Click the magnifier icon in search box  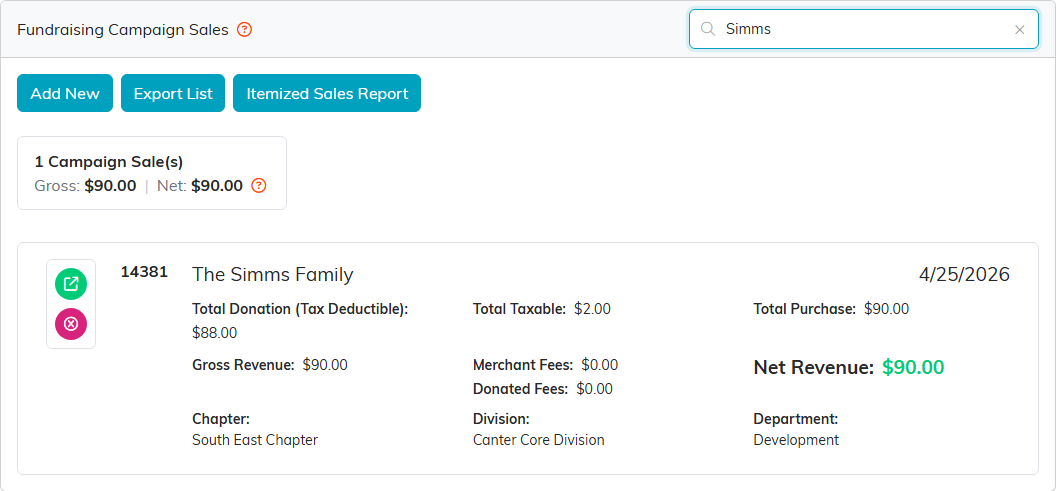707,29
